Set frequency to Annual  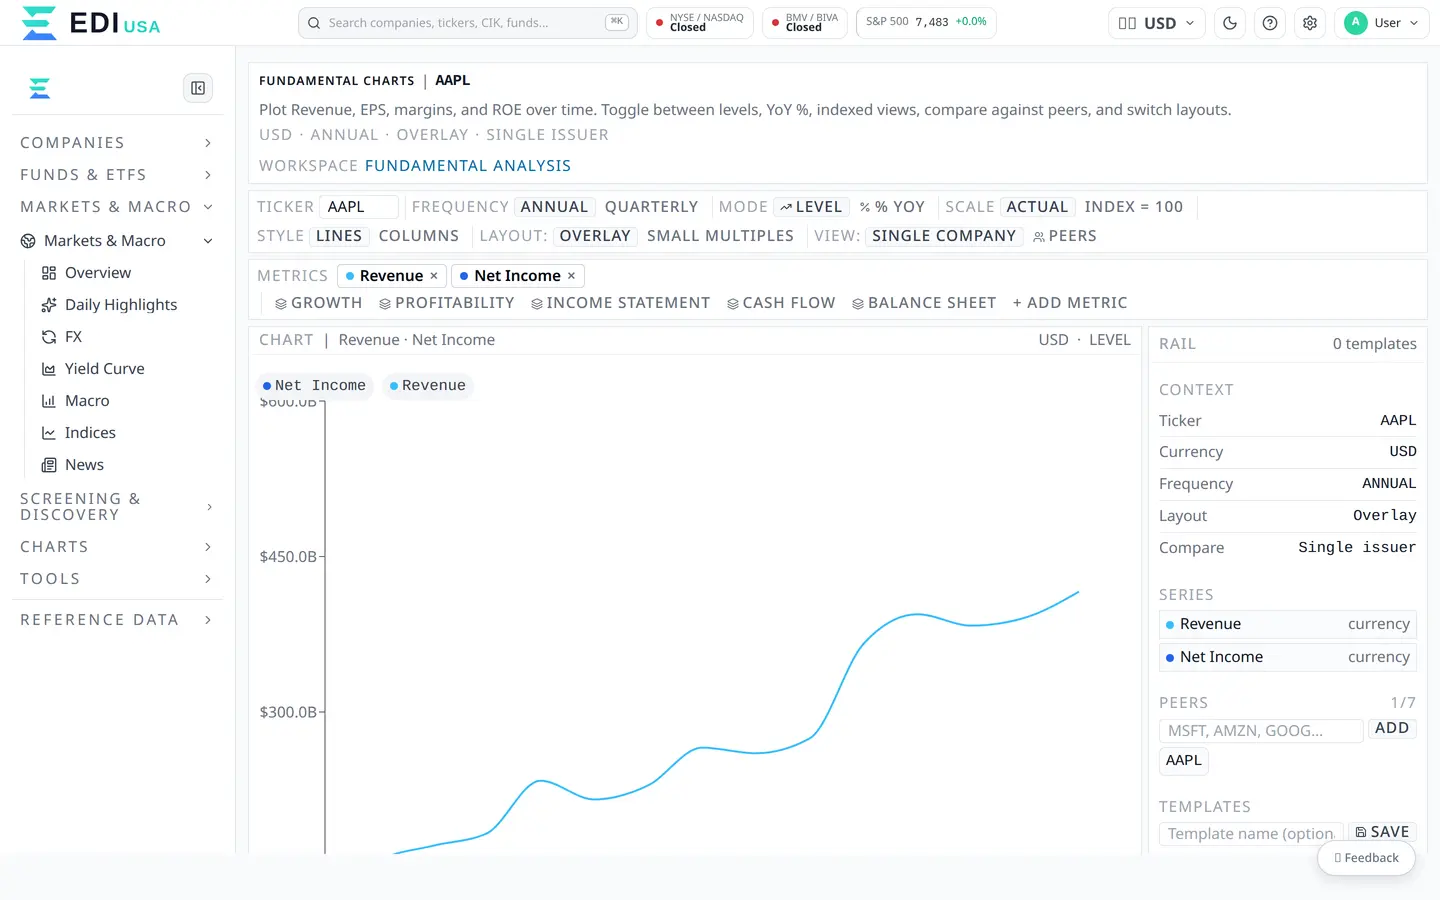pos(554,207)
